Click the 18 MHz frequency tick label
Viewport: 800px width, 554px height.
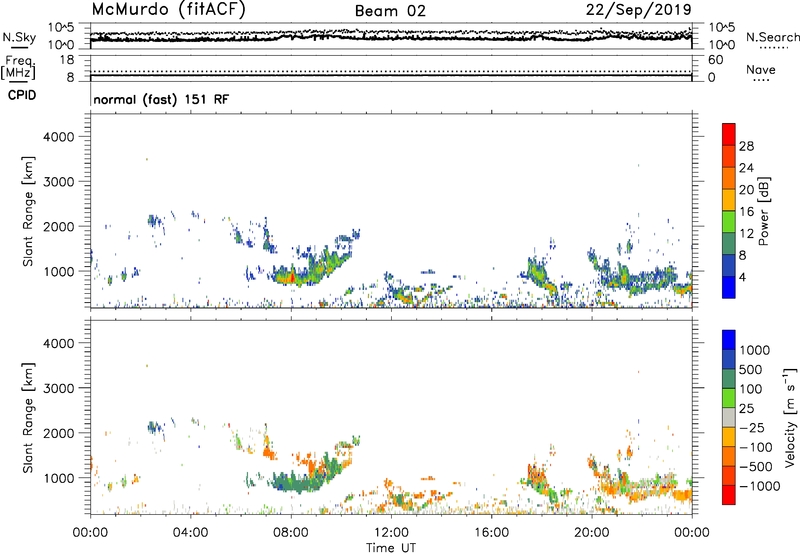click(67, 60)
